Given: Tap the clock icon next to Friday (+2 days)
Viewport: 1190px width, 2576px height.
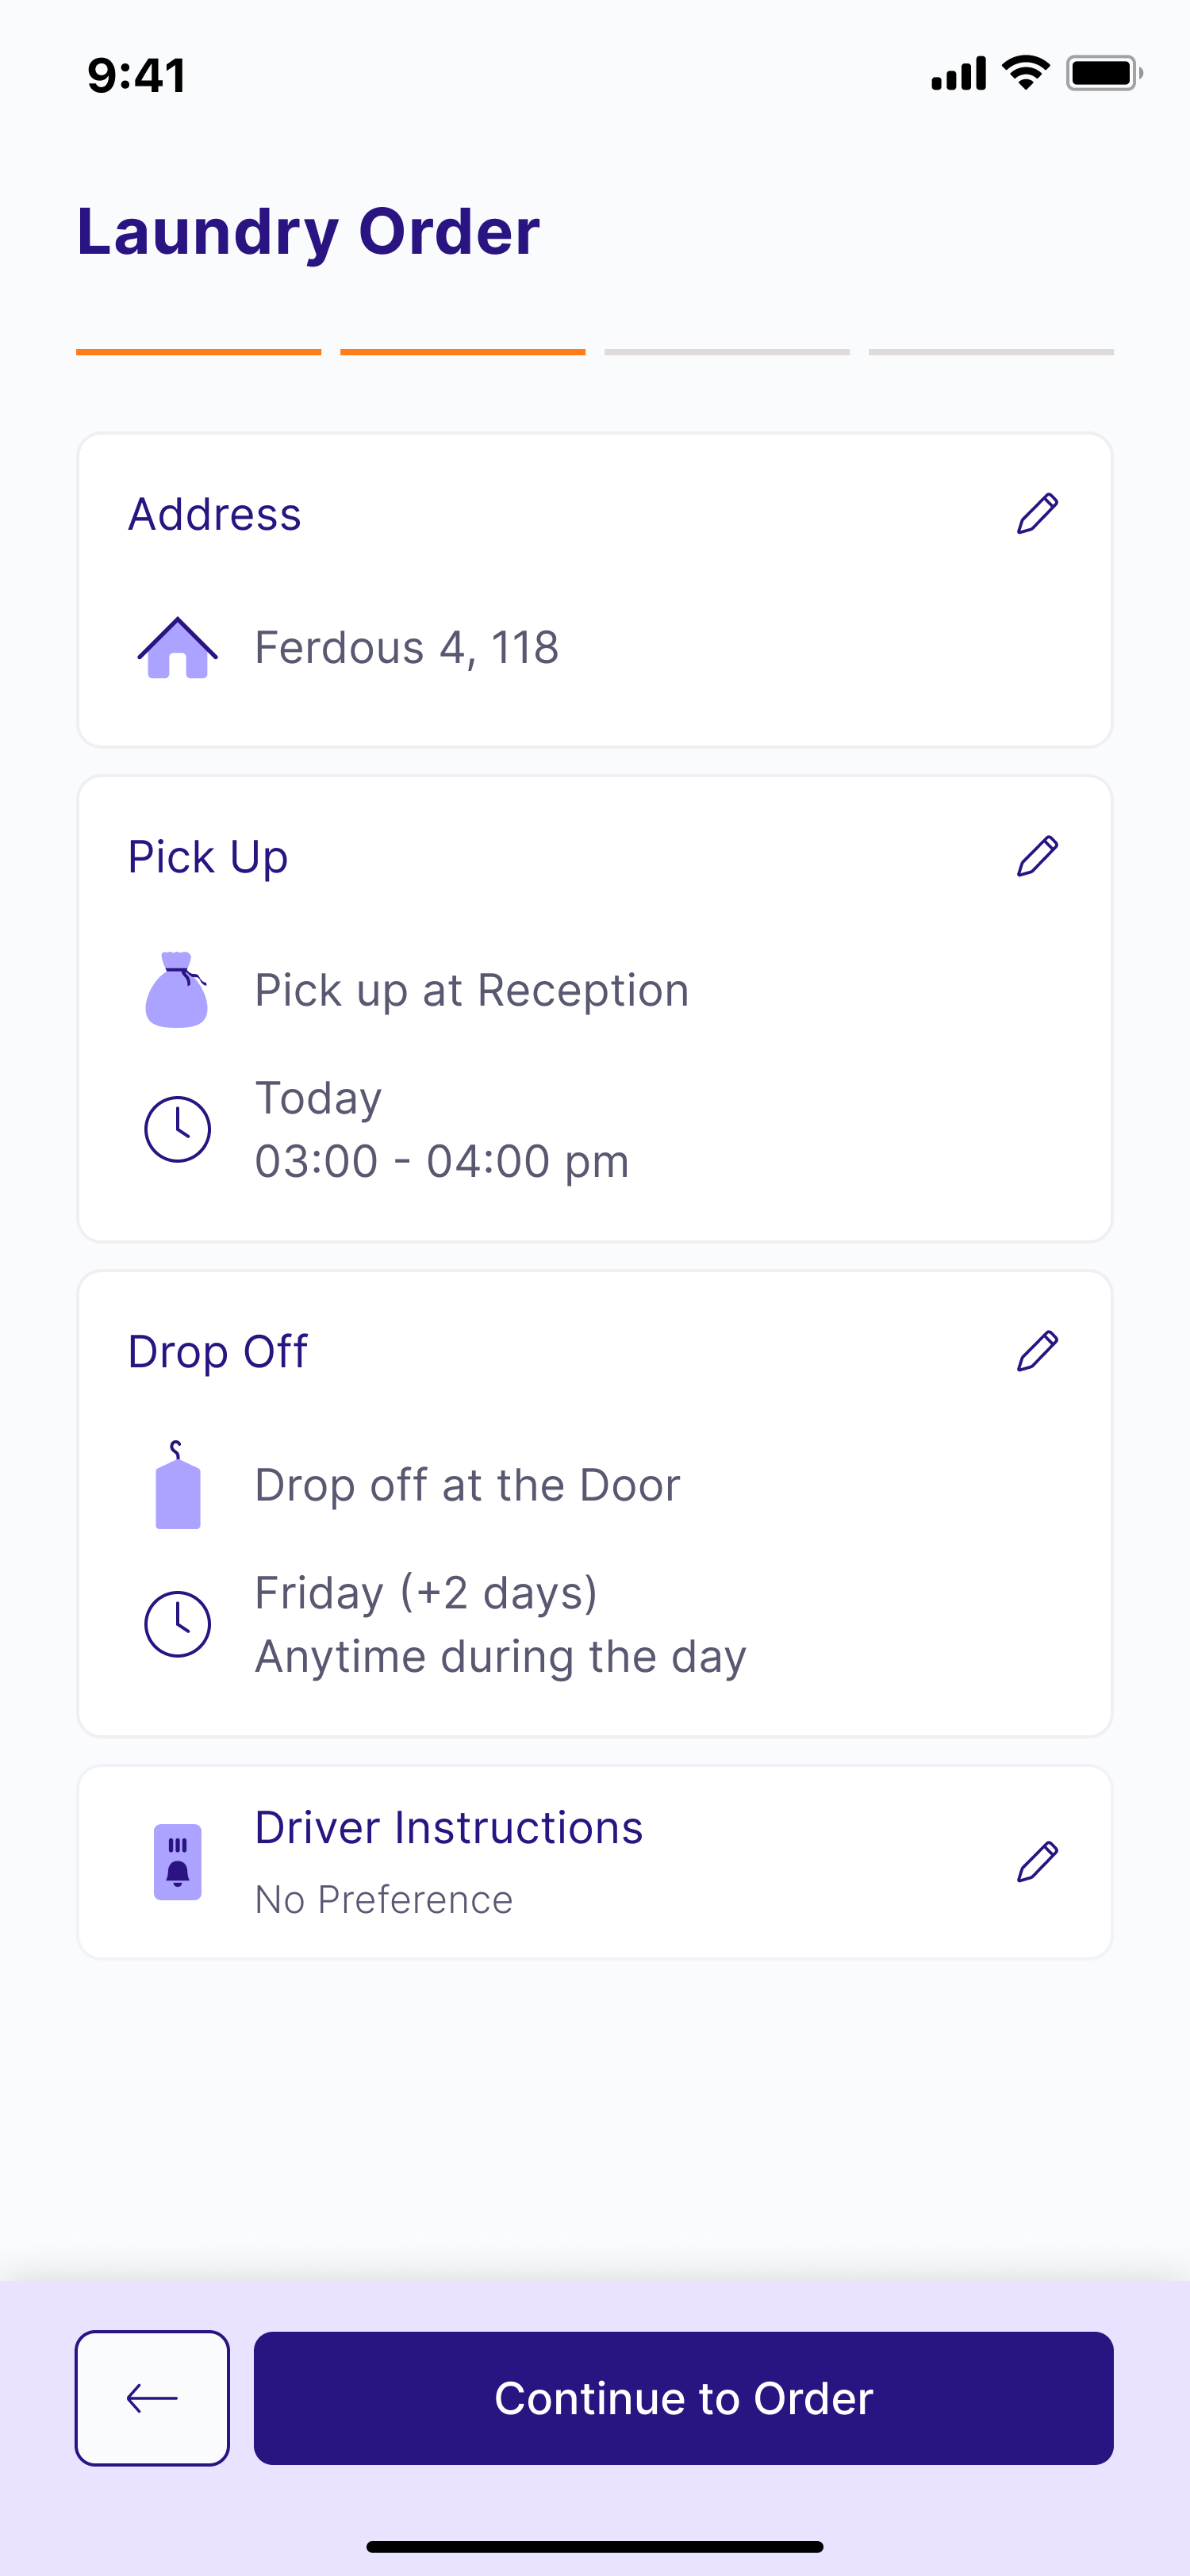Looking at the screenshot, I should coord(178,1624).
